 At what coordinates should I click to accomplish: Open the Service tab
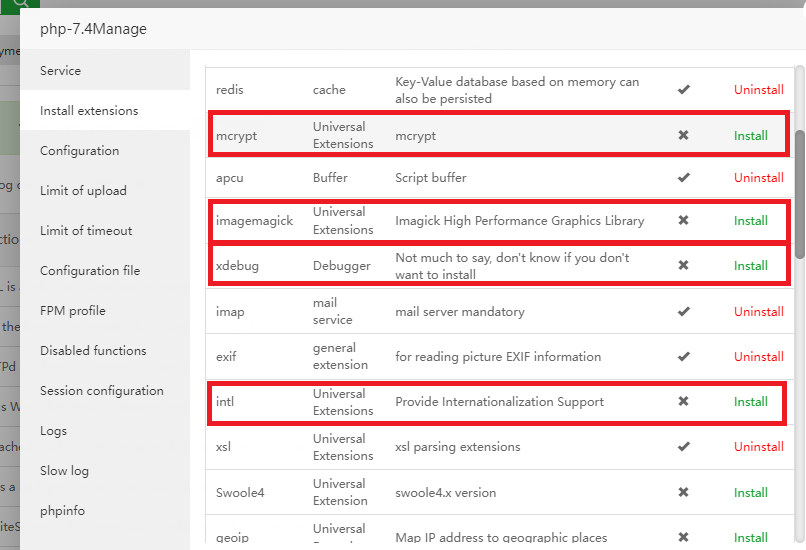[x=61, y=71]
